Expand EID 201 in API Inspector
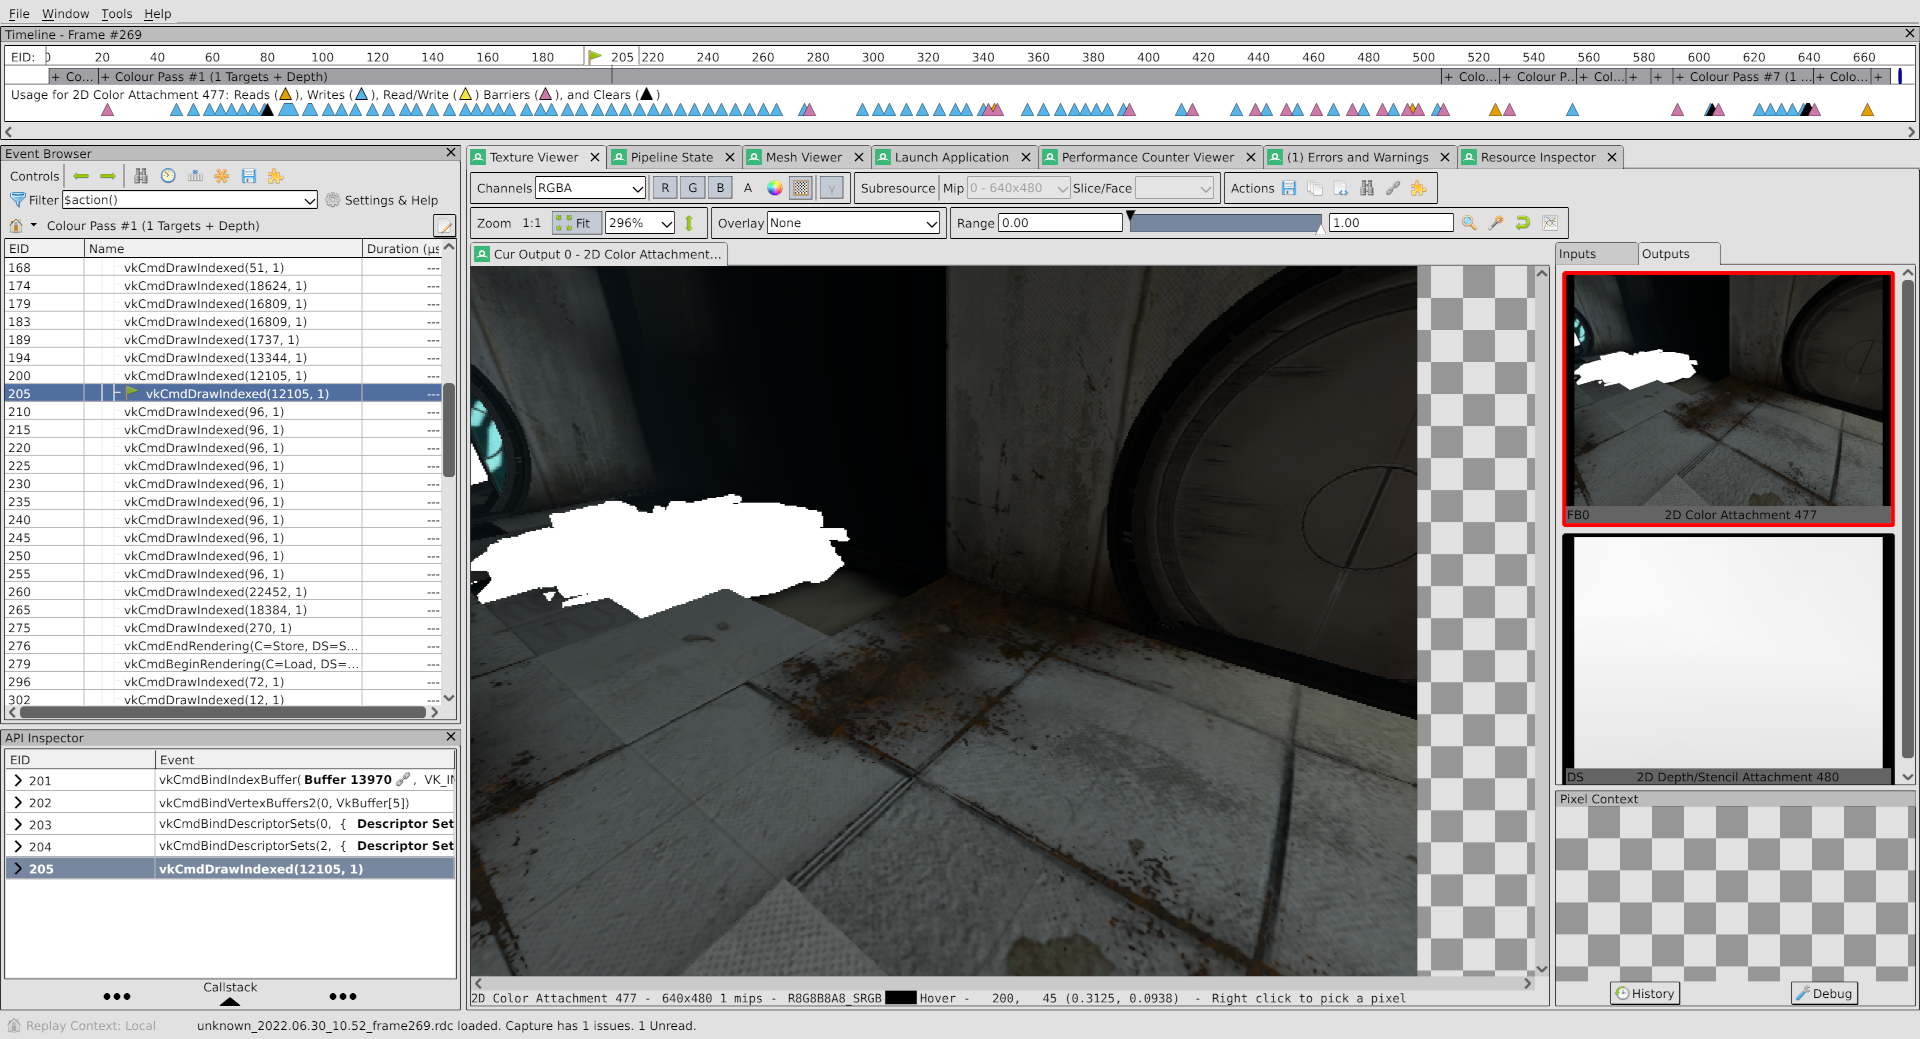 click(18, 781)
